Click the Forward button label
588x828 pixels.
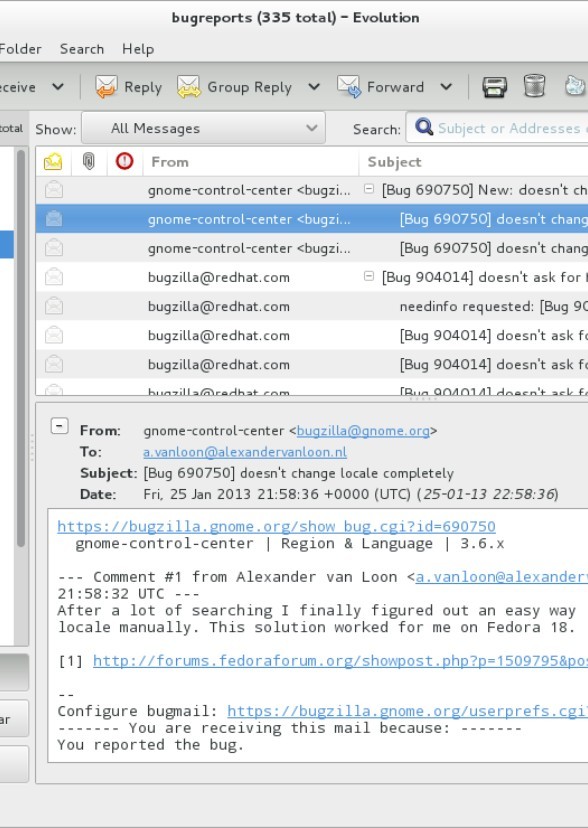[x=395, y=87]
